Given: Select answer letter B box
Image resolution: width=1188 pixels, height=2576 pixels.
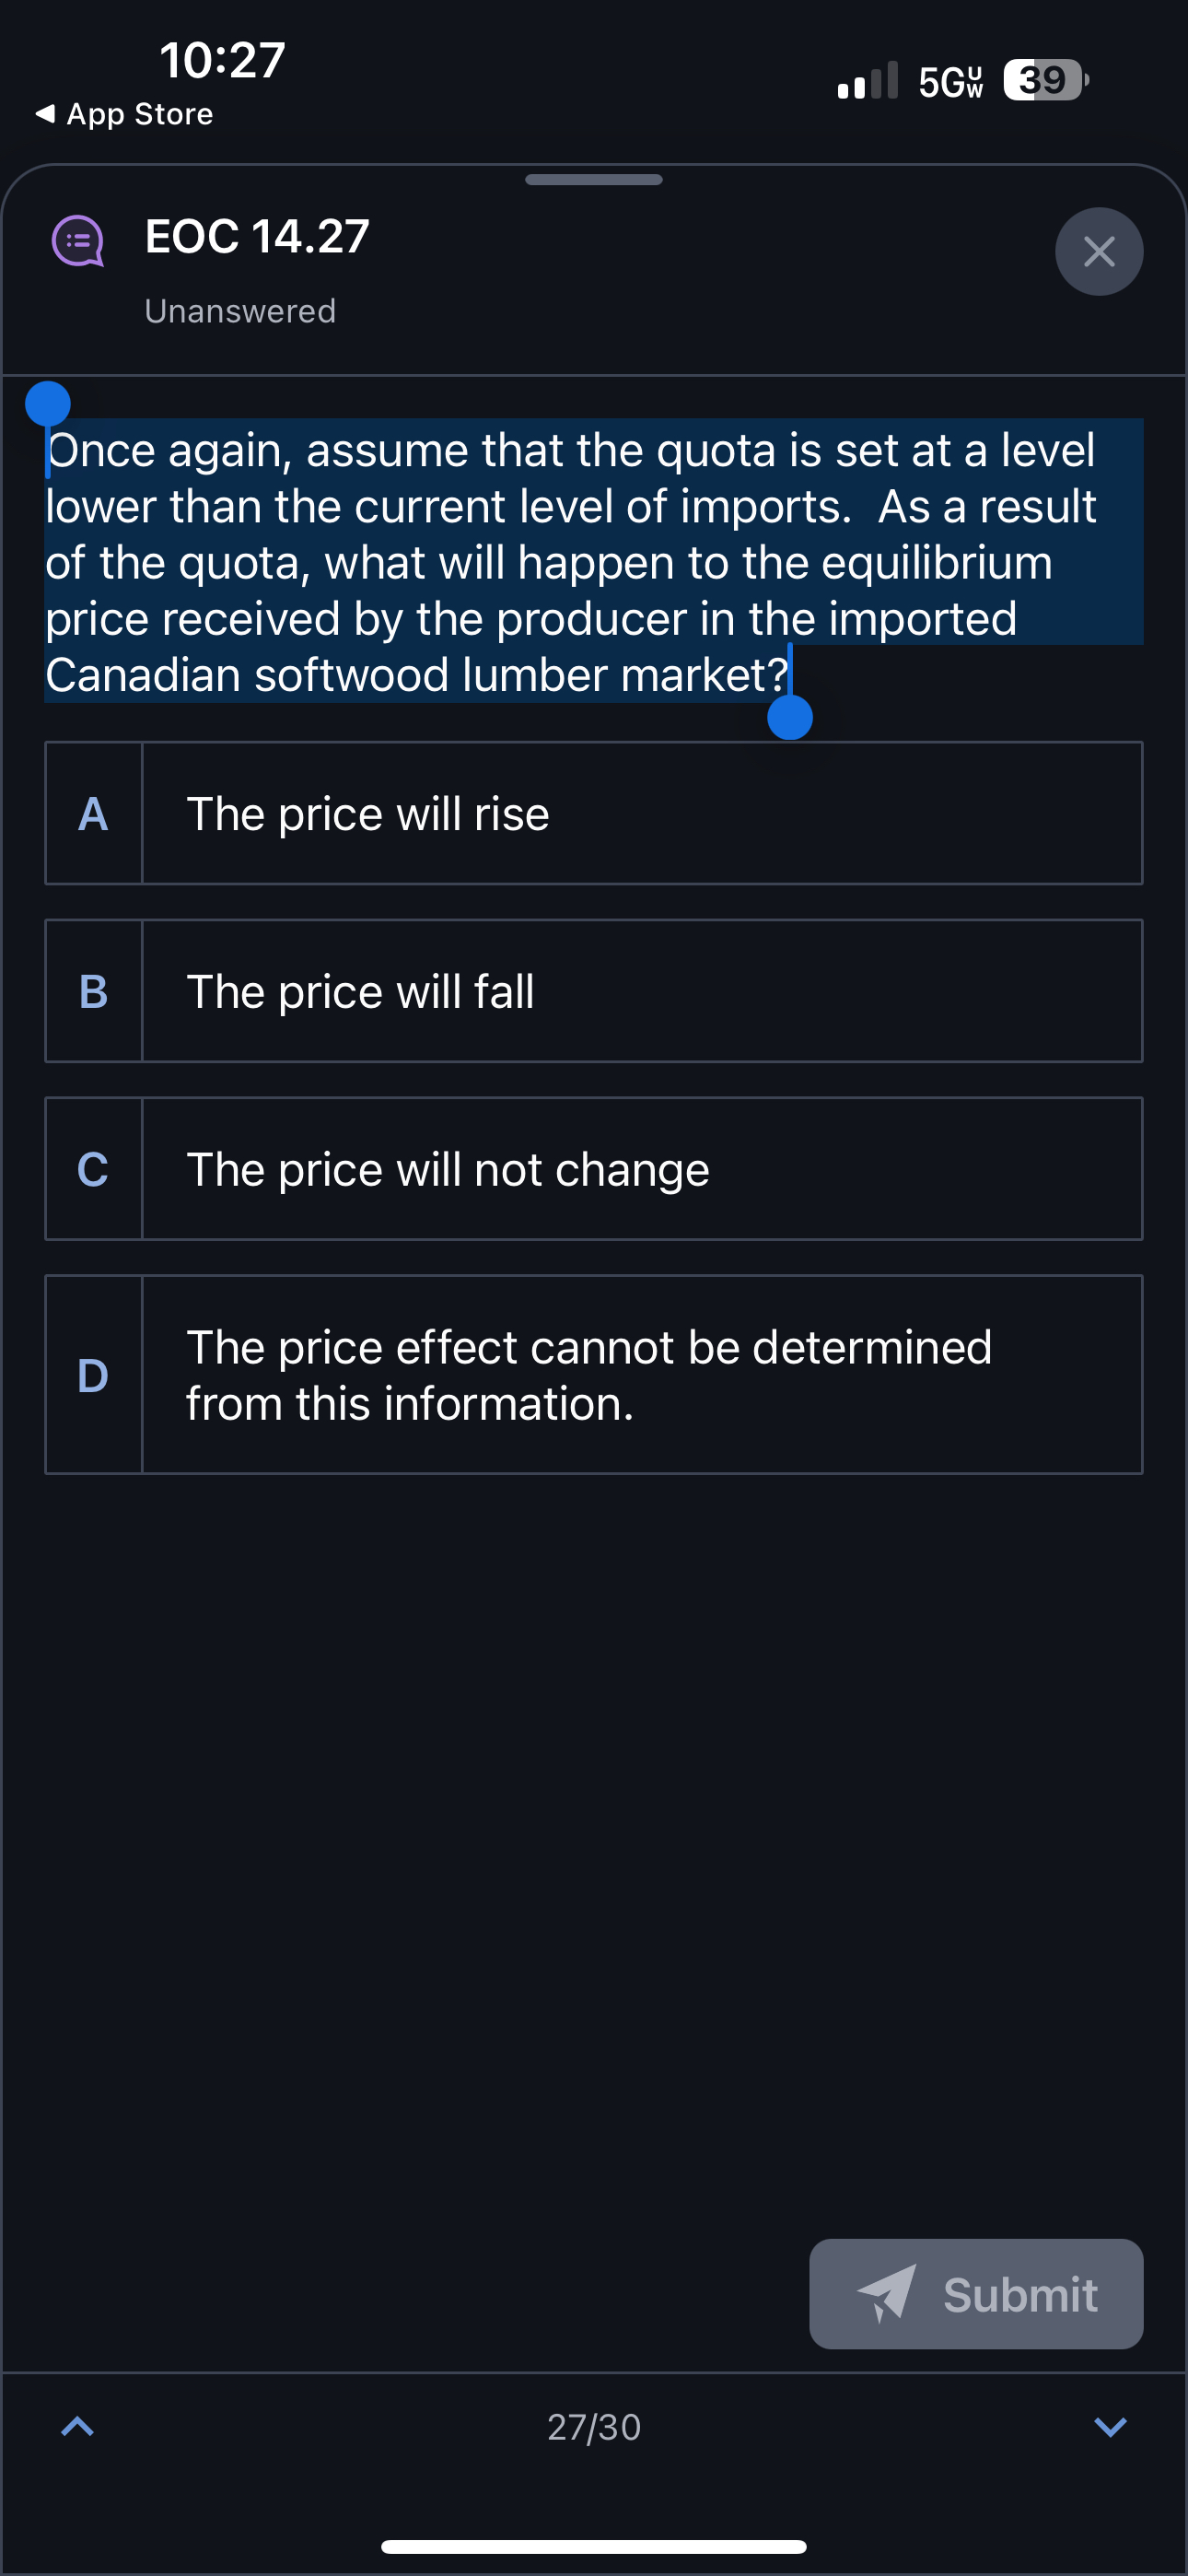Looking at the screenshot, I should 94,991.
